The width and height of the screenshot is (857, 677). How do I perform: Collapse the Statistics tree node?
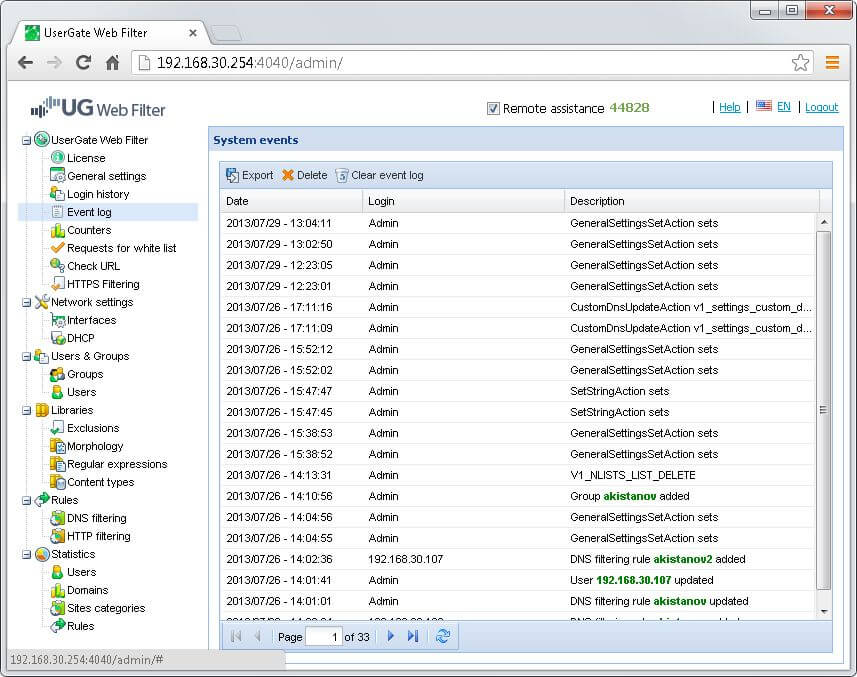[27, 554]
